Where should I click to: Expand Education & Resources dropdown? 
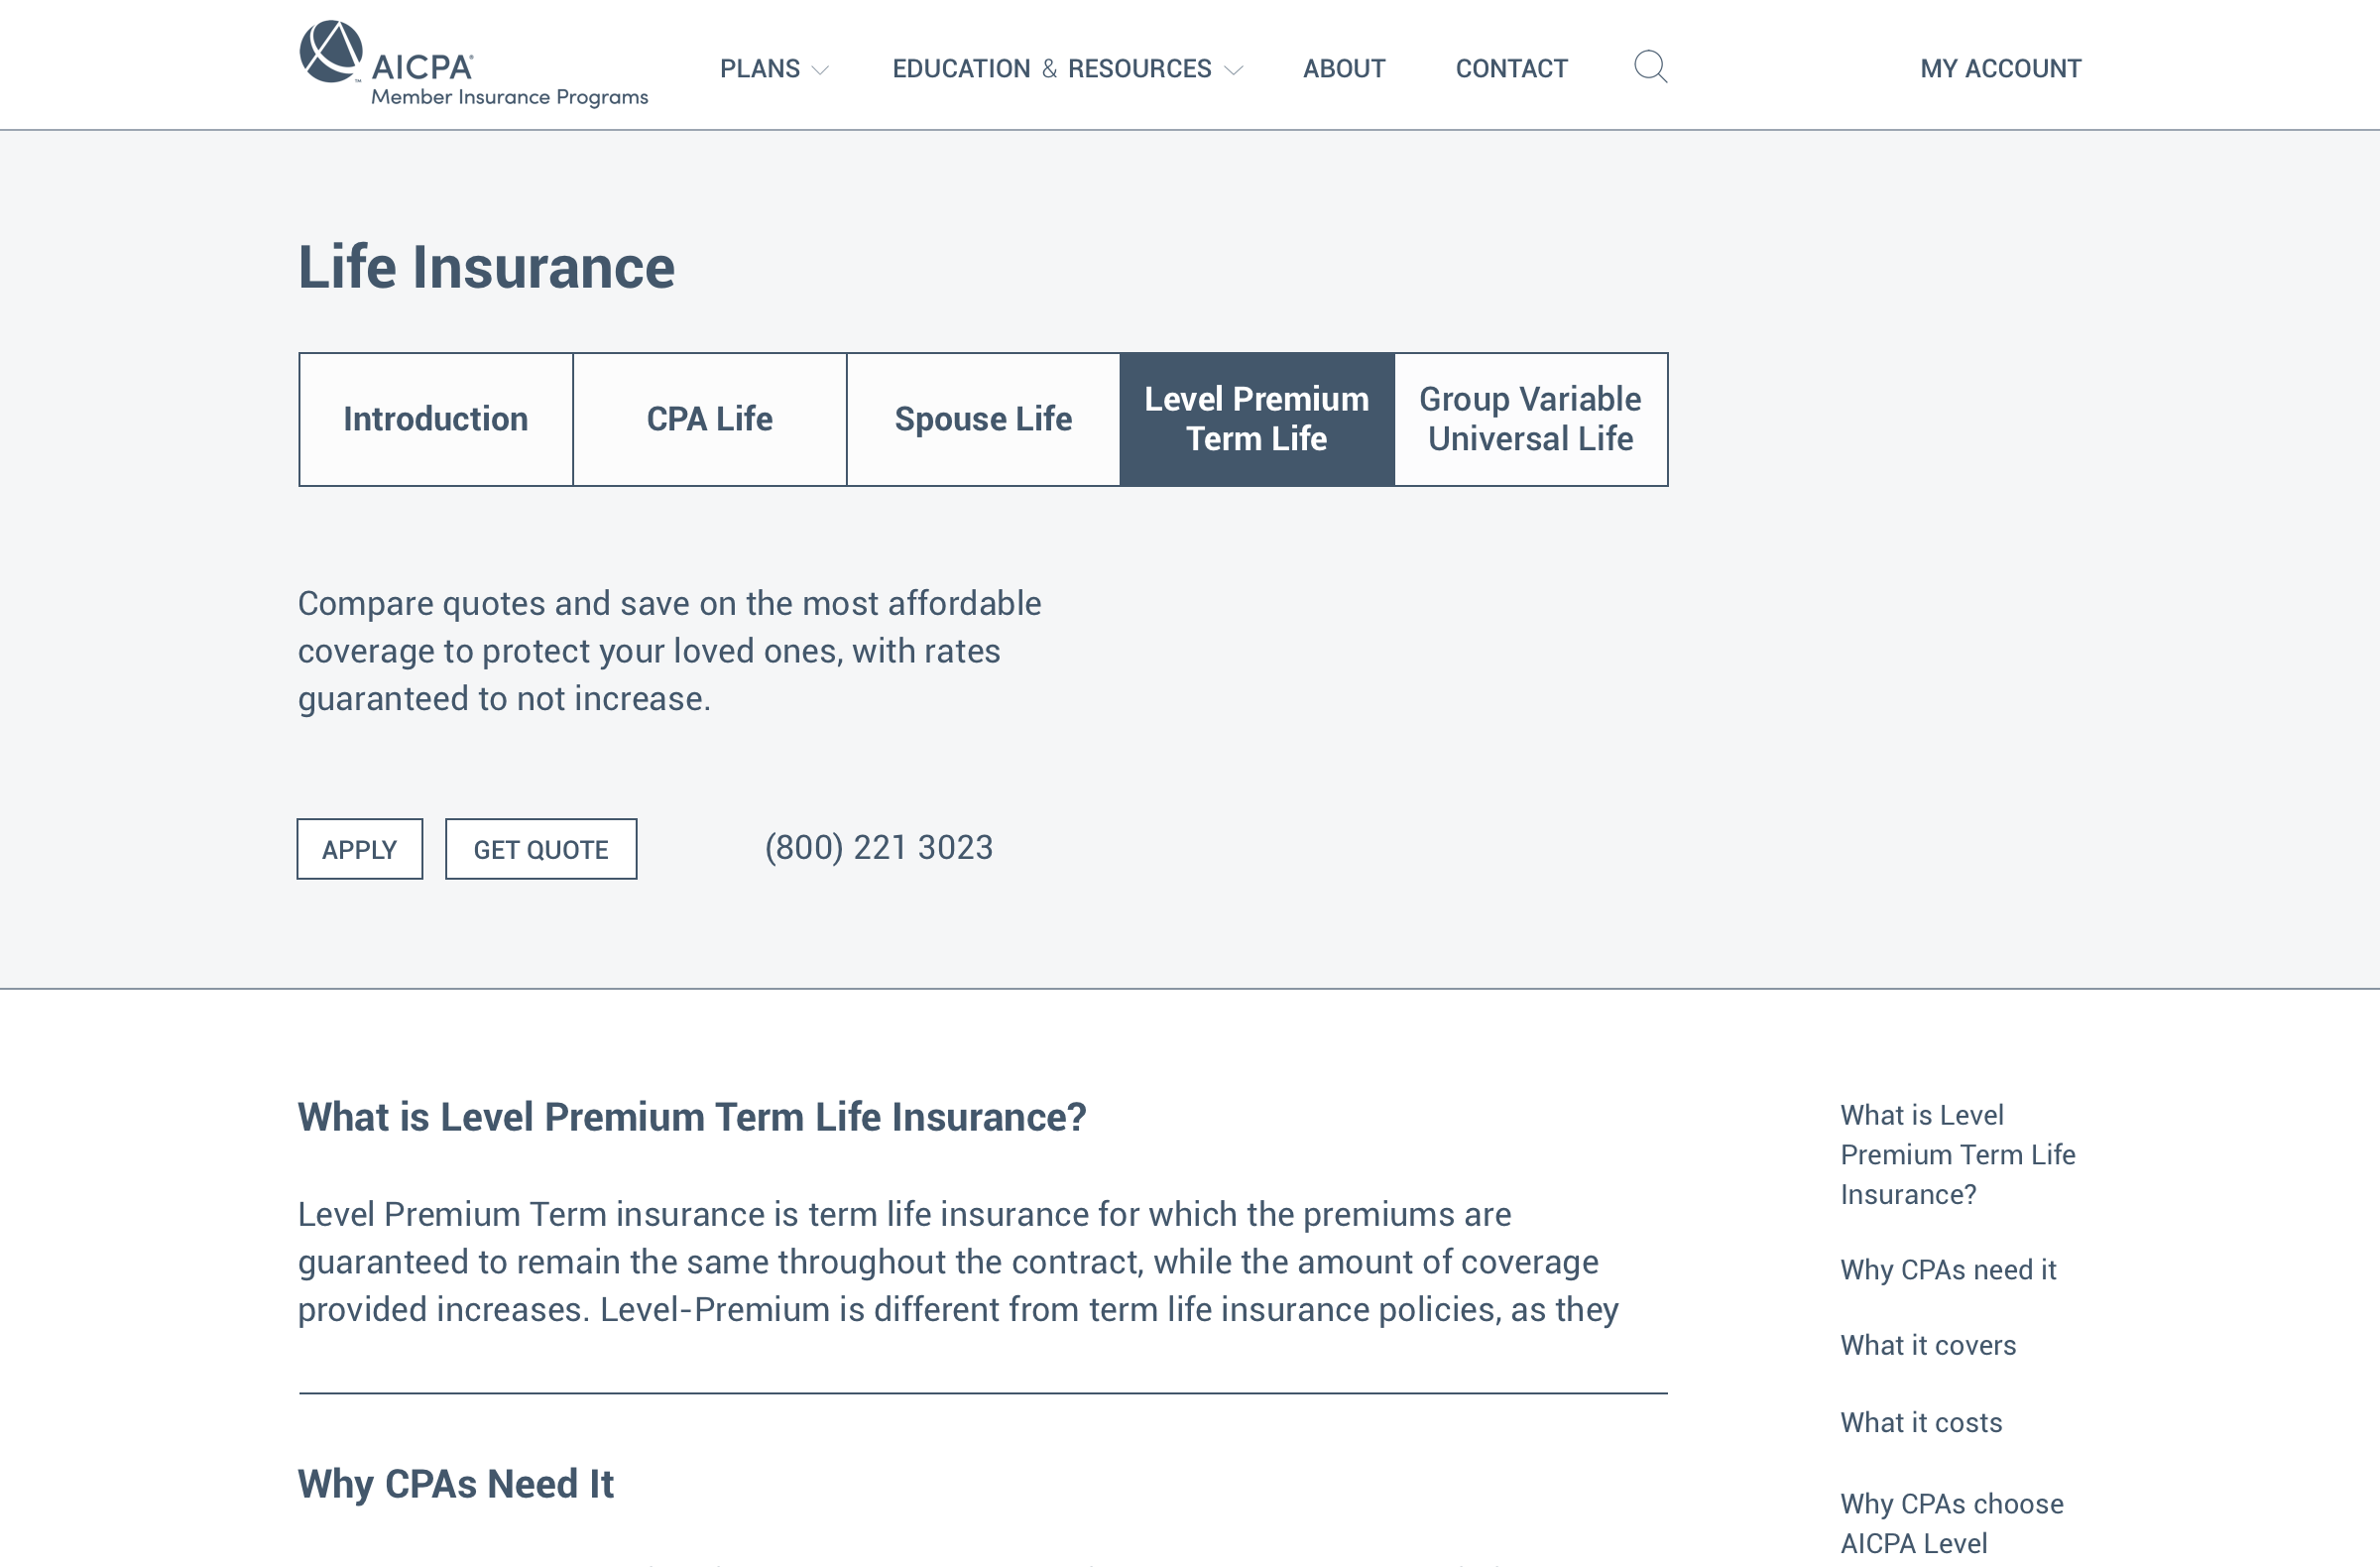[1066, 69]
